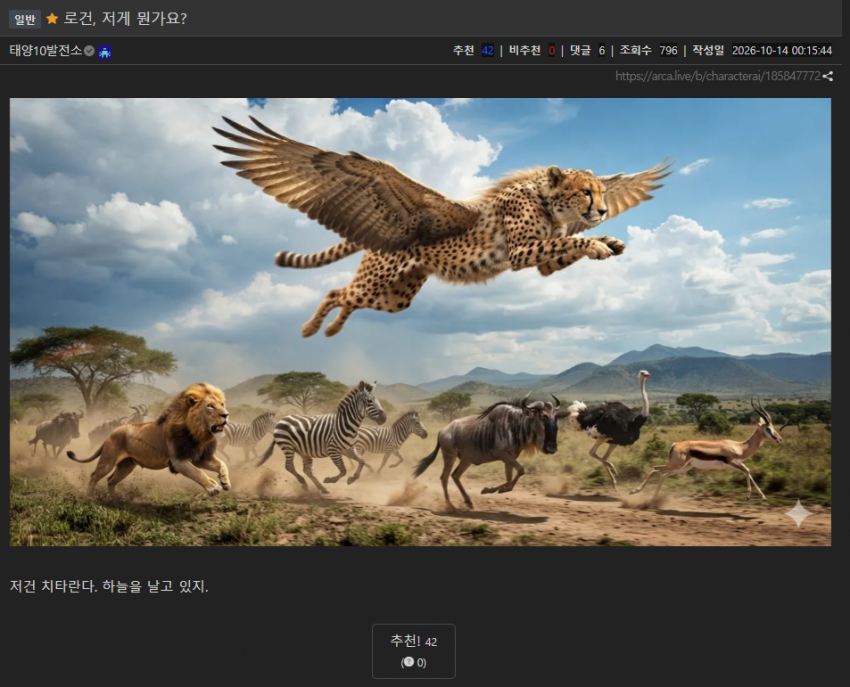Click the share icon beside the post URL
Screen dimensions: 850x687
click(827, 76)
